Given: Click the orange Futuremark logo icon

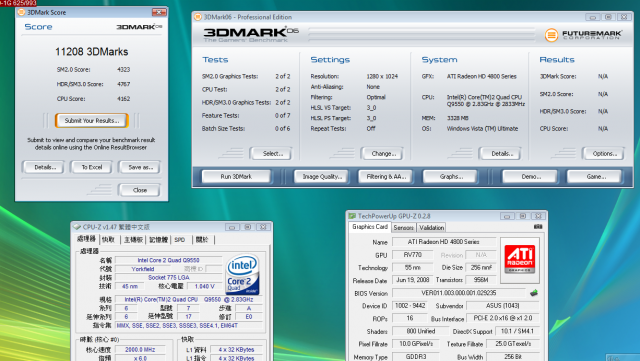Looking at the screenshot, I should point(551,35).
